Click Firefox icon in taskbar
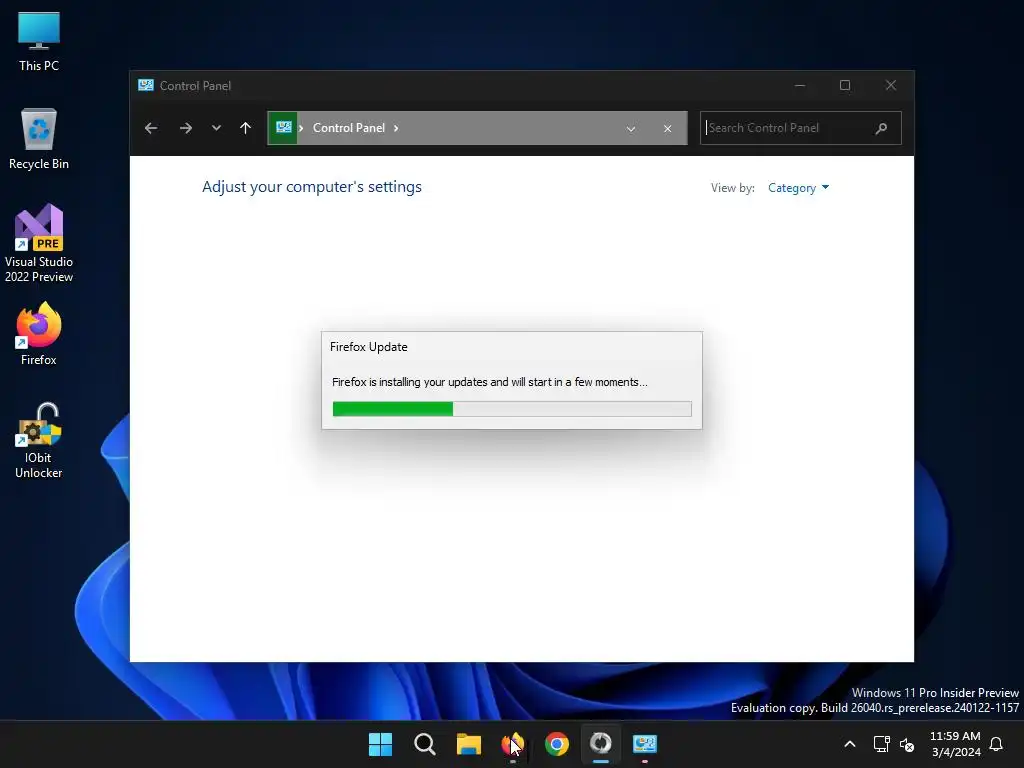 pos(513,744)
